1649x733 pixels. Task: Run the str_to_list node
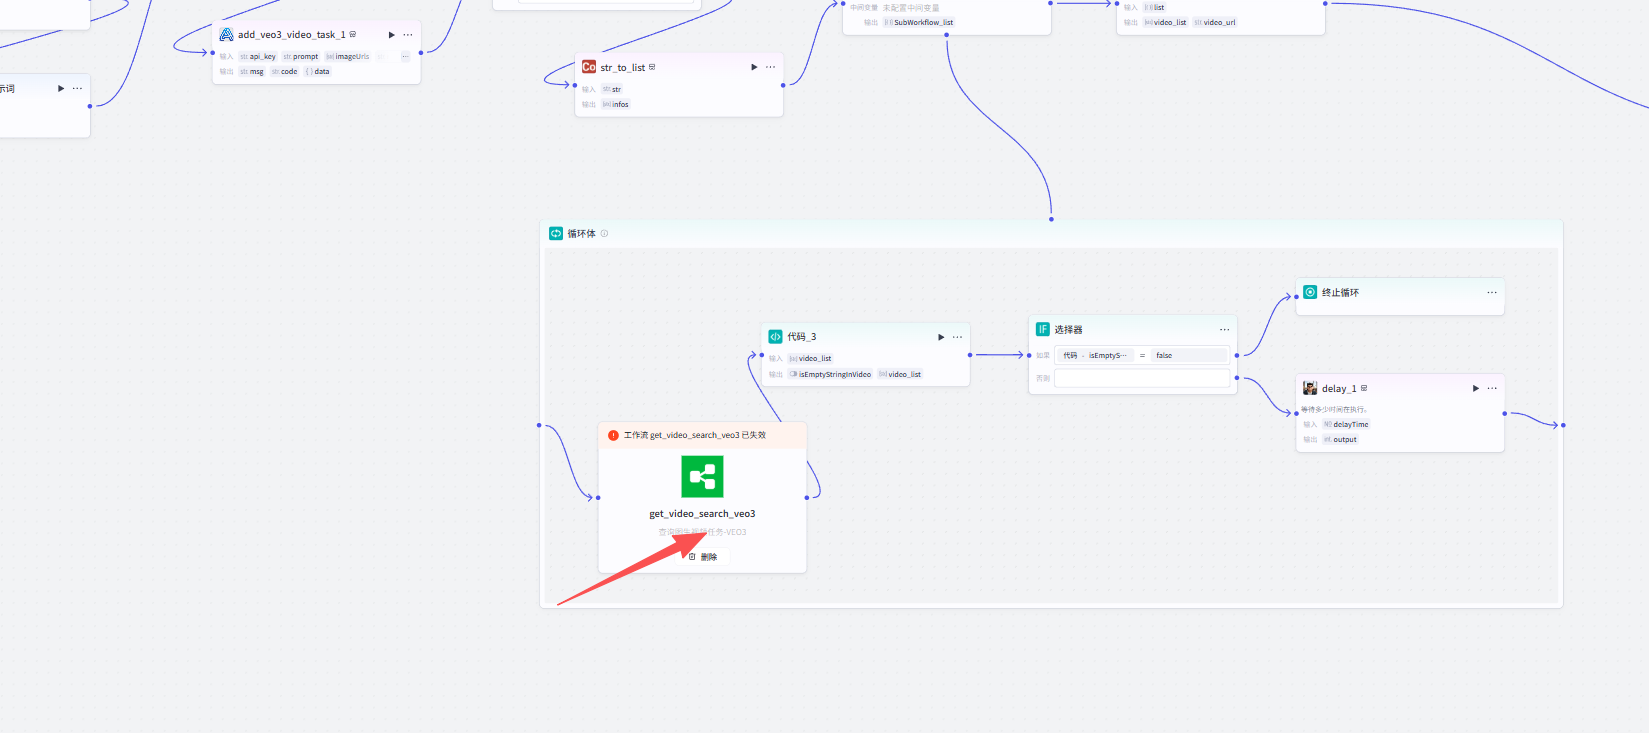[x=754, y=67]
